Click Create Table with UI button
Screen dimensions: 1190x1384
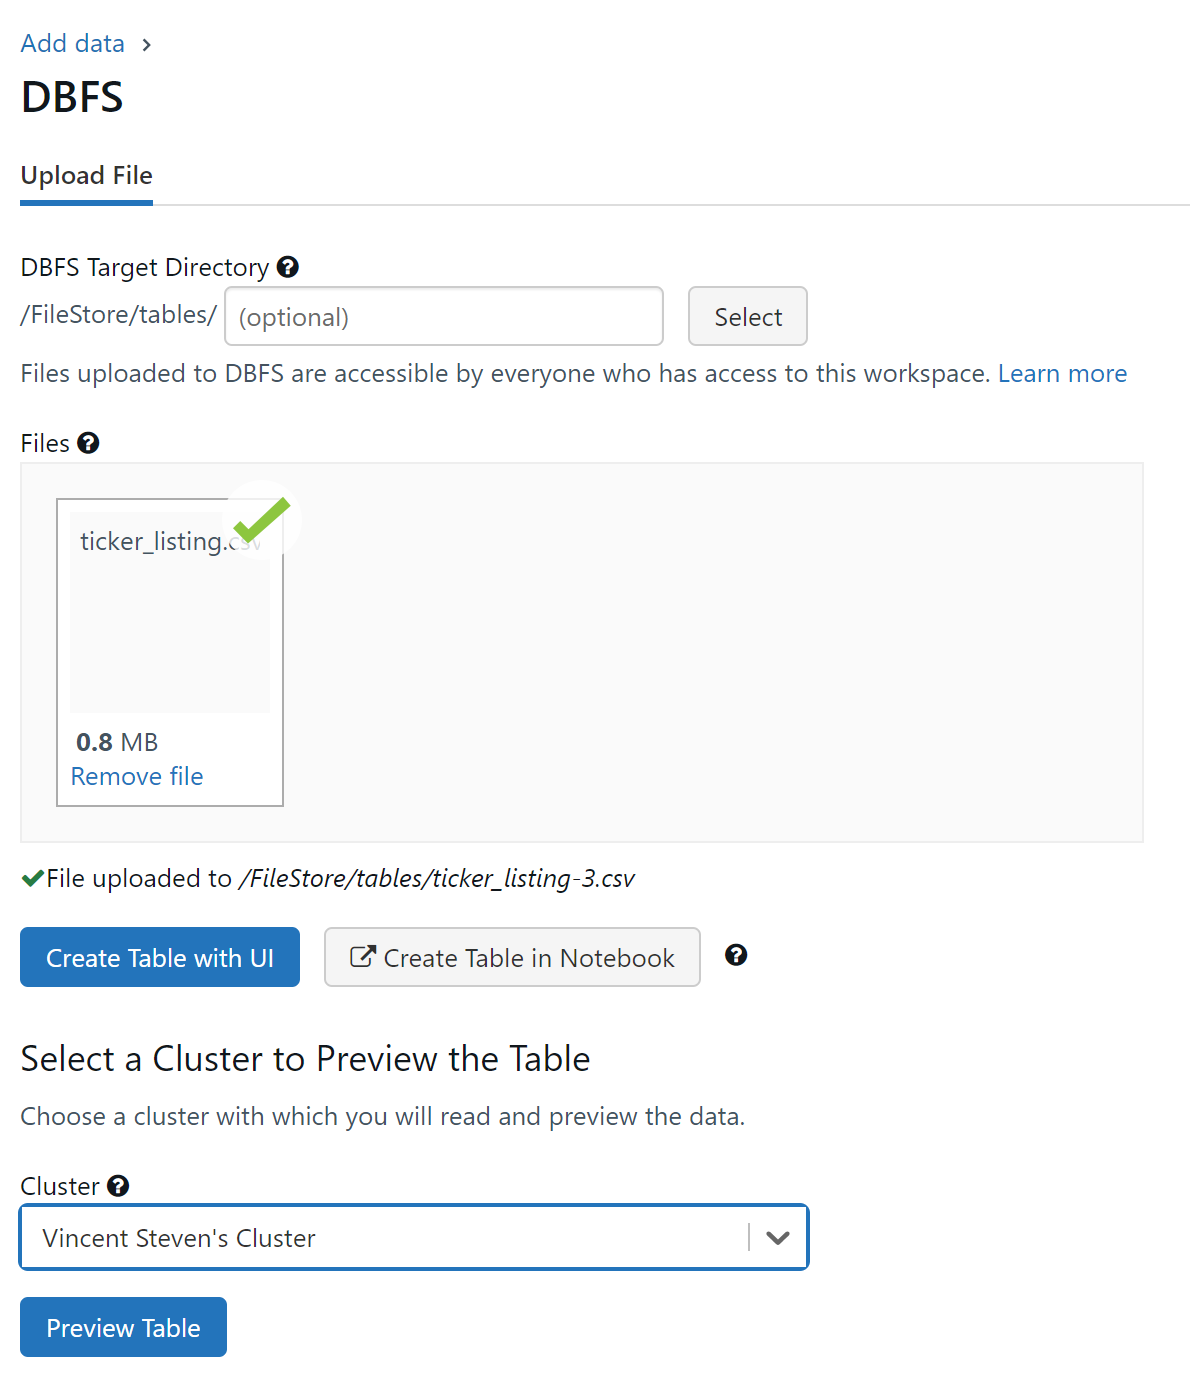coord(160,957)
